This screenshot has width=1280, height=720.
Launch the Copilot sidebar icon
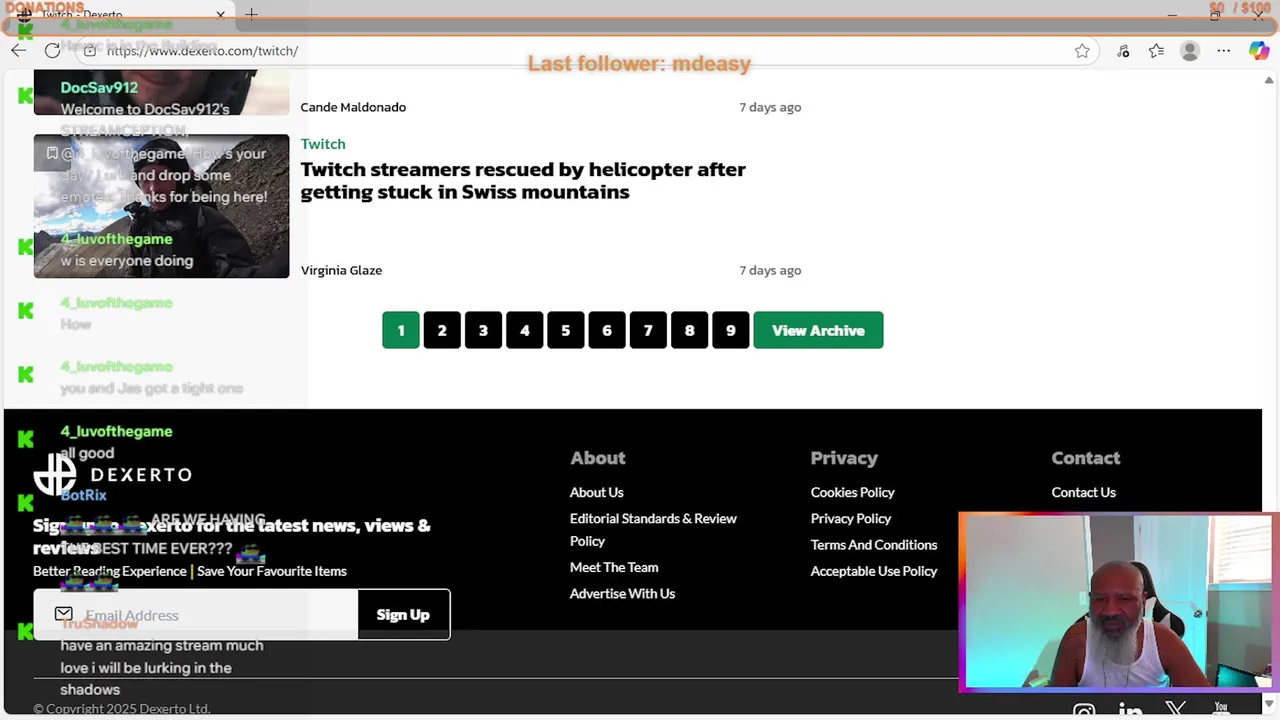coord(1259,51)
